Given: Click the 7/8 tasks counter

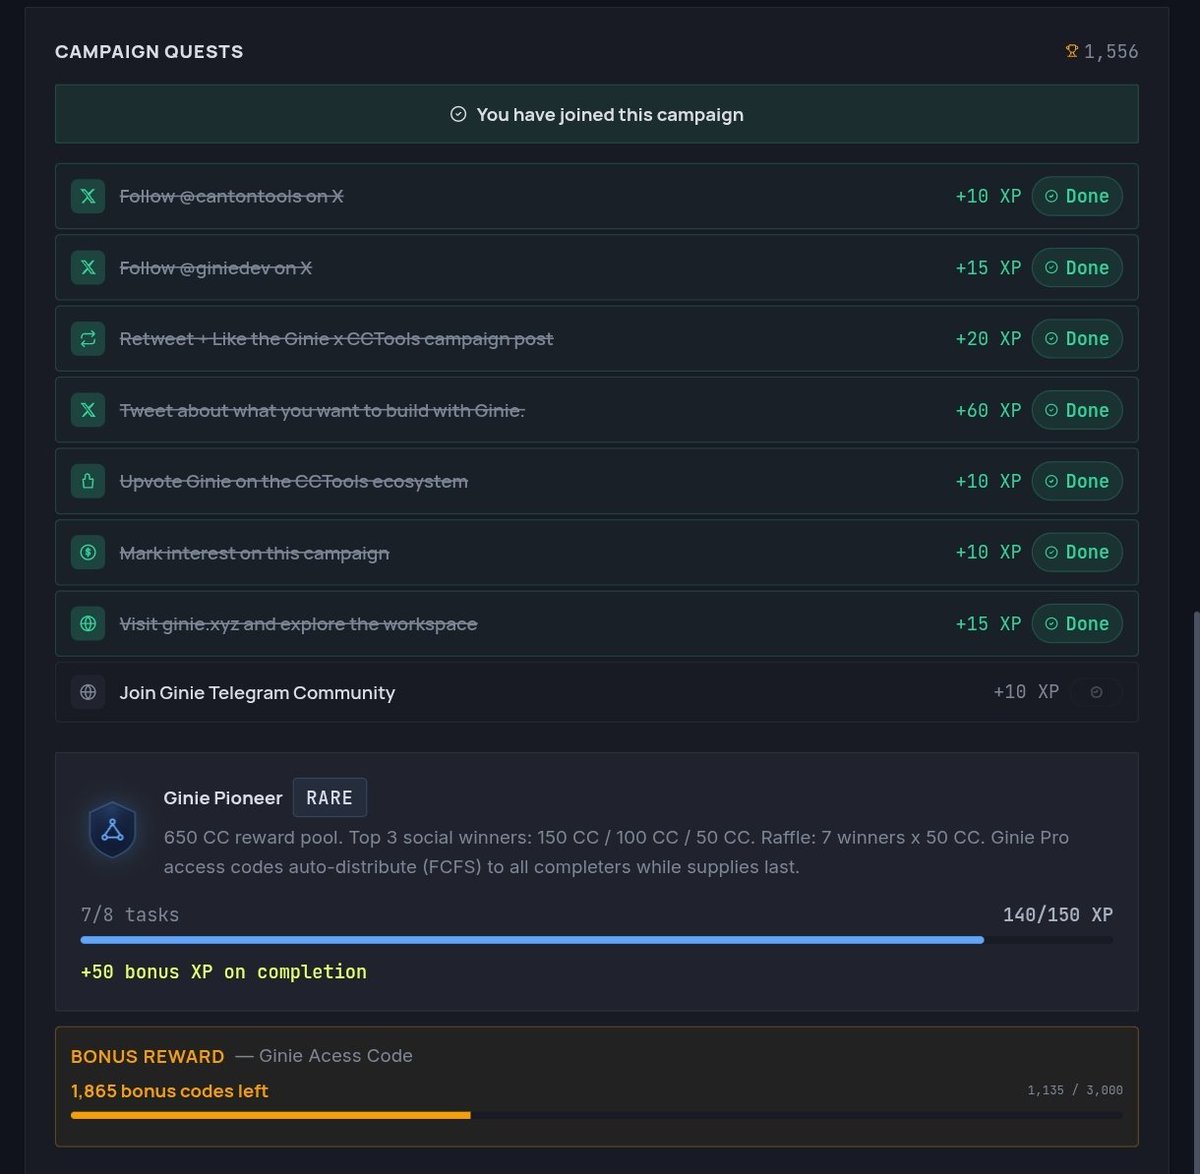Looking at the screenshot, I should (x=130, y=914).
